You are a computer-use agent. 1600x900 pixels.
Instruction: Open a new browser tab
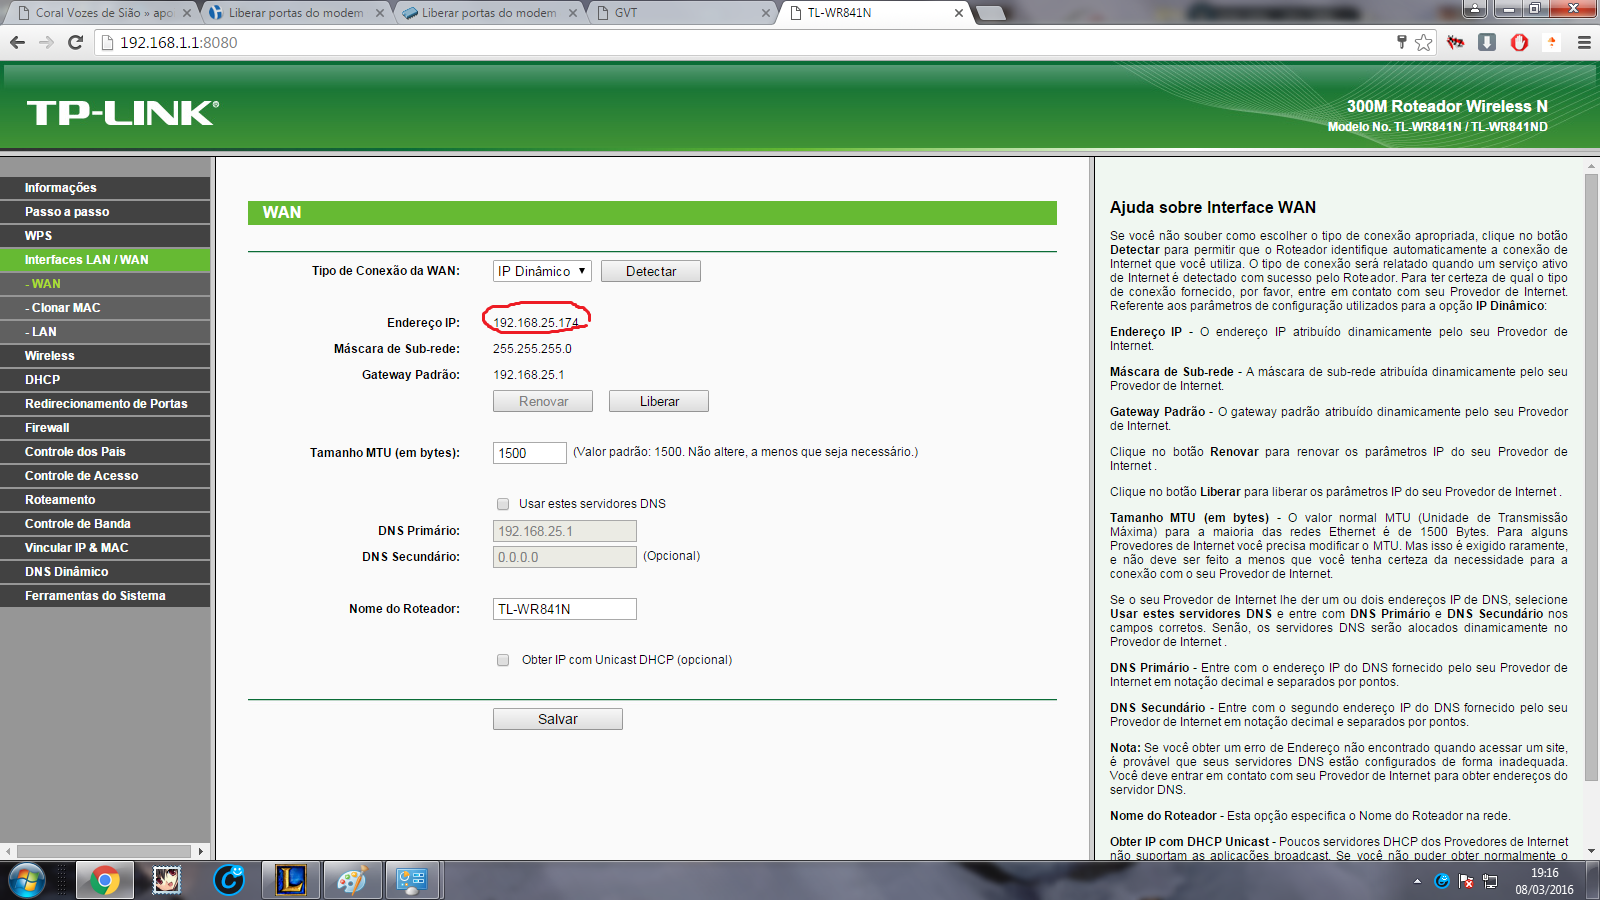990,13
